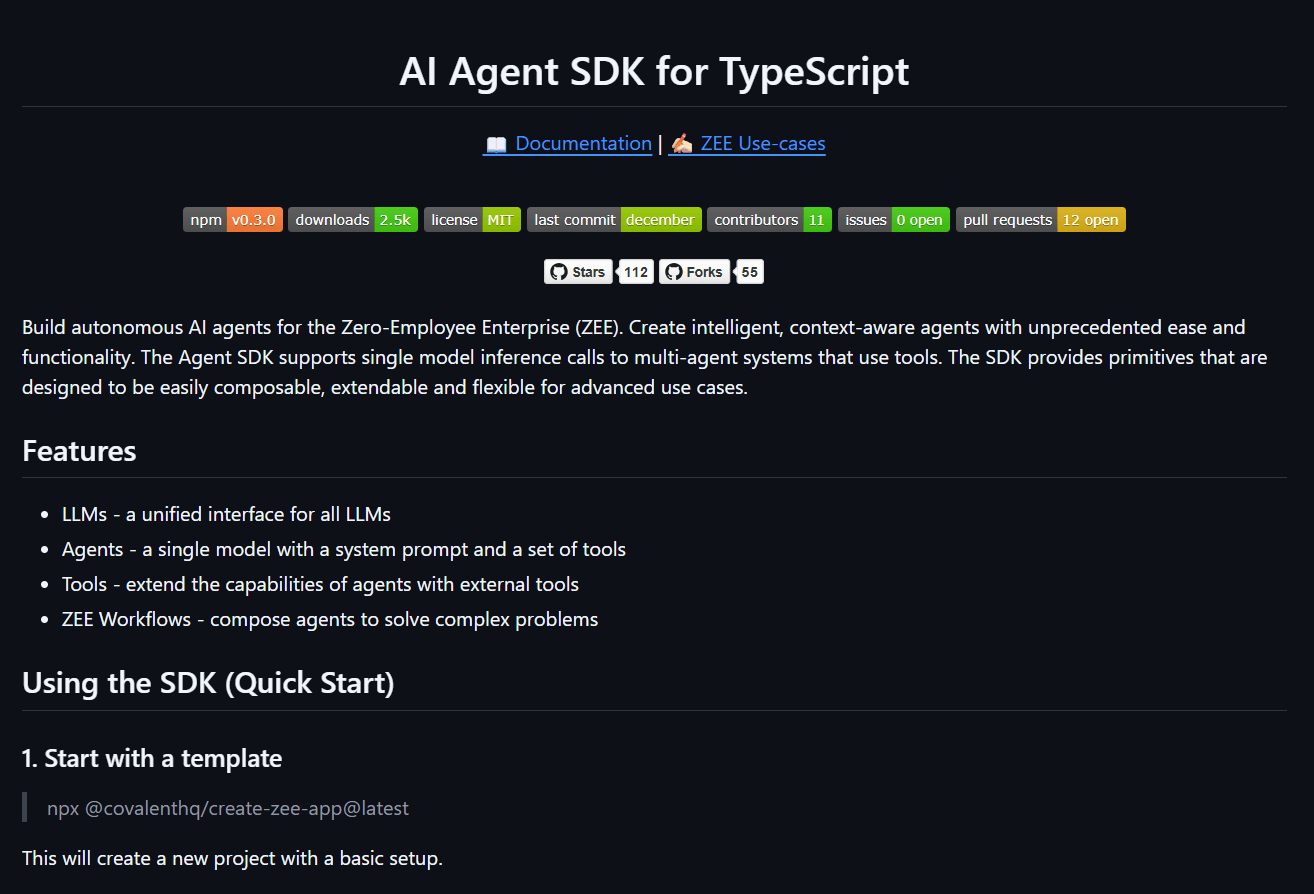Click the downloads 2.5k badge
The image size is (1314, 894).
pos(352,219)
